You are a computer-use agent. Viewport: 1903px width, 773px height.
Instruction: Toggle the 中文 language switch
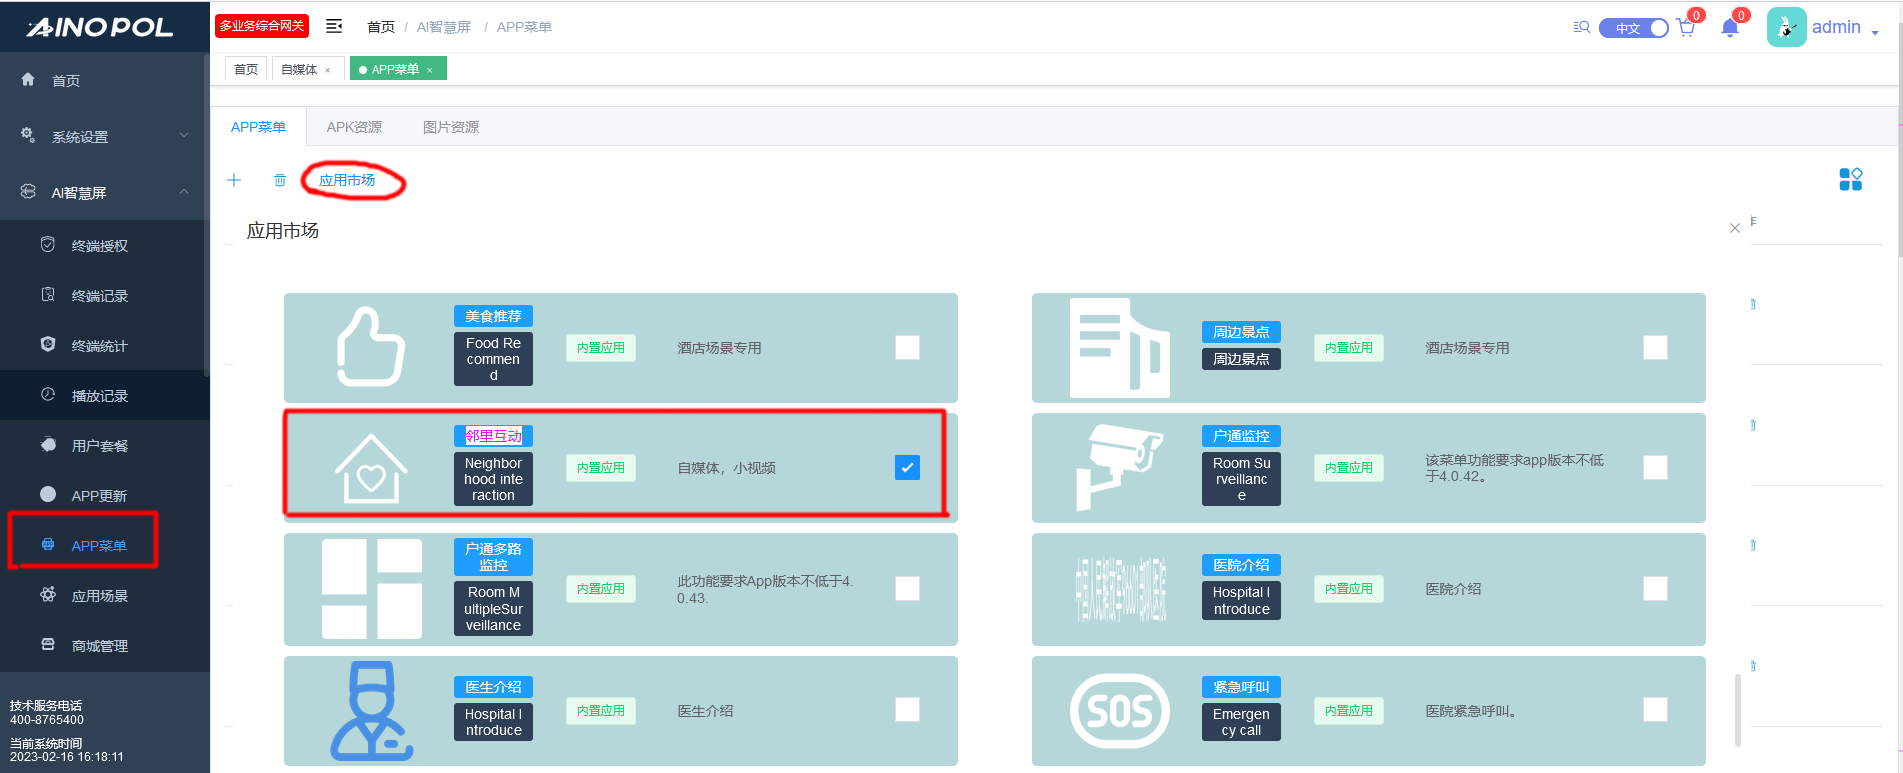(1633, 28)
